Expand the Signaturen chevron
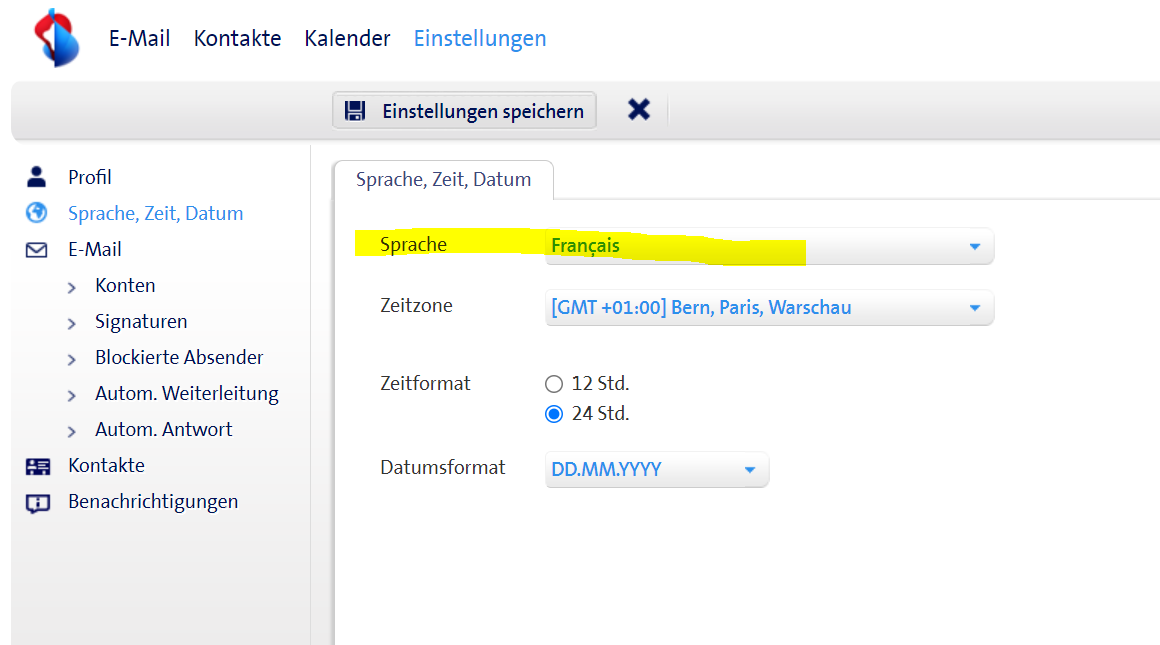 coord(72,323)
